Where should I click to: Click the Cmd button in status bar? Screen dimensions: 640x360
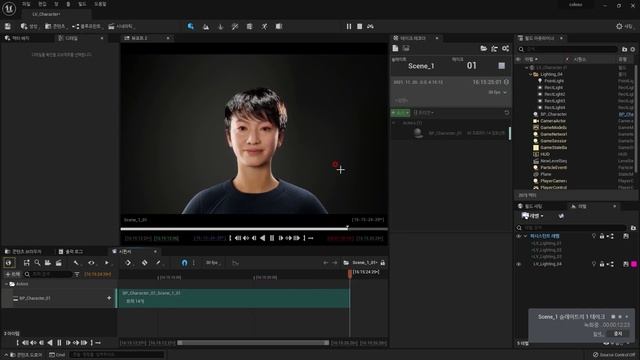(x=57, y=355)
